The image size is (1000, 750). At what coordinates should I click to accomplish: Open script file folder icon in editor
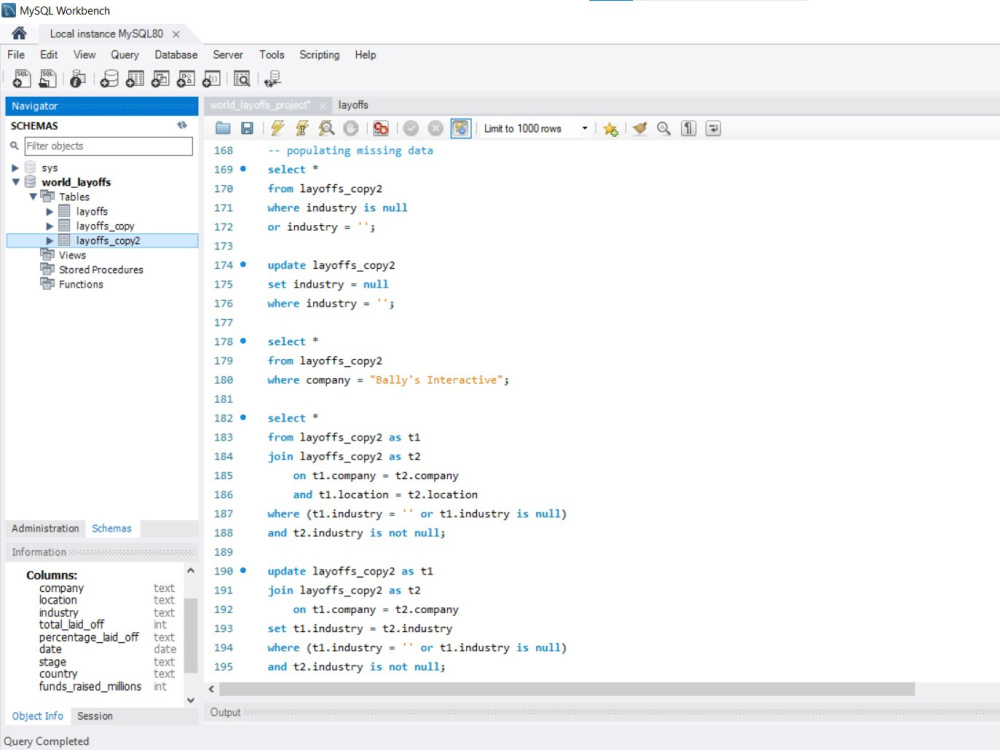[x=223, y=128]
